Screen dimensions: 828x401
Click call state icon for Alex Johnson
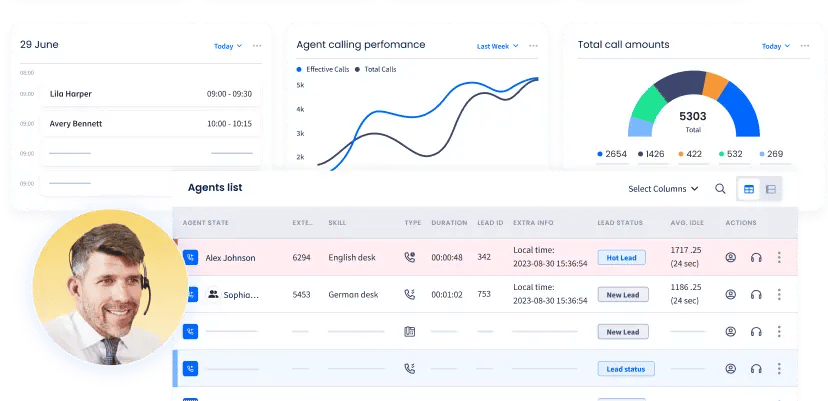click(x=190, y=258)
